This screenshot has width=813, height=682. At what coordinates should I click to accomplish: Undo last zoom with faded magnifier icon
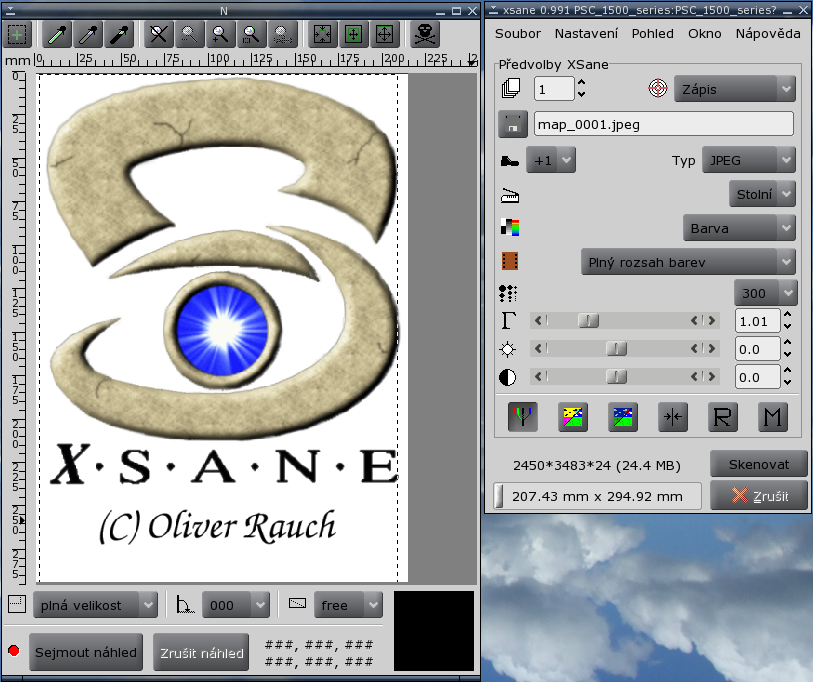point(283,35)
